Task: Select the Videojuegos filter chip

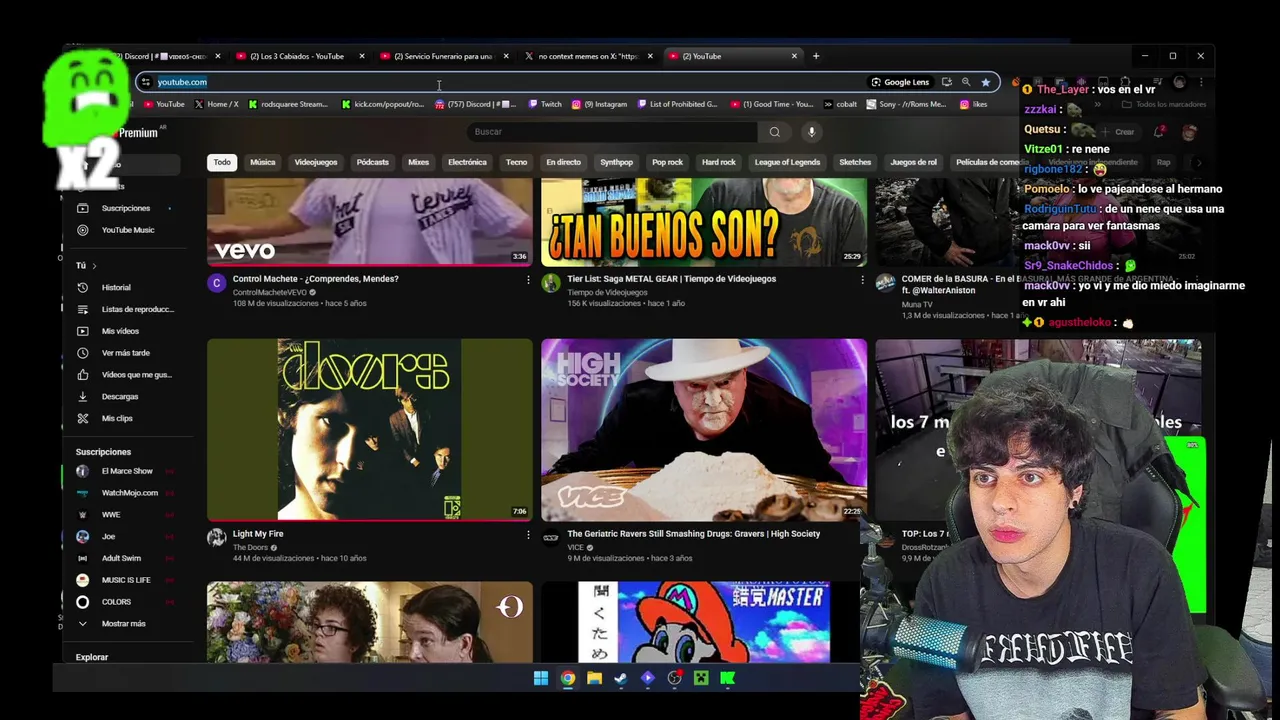Action: 316,162
